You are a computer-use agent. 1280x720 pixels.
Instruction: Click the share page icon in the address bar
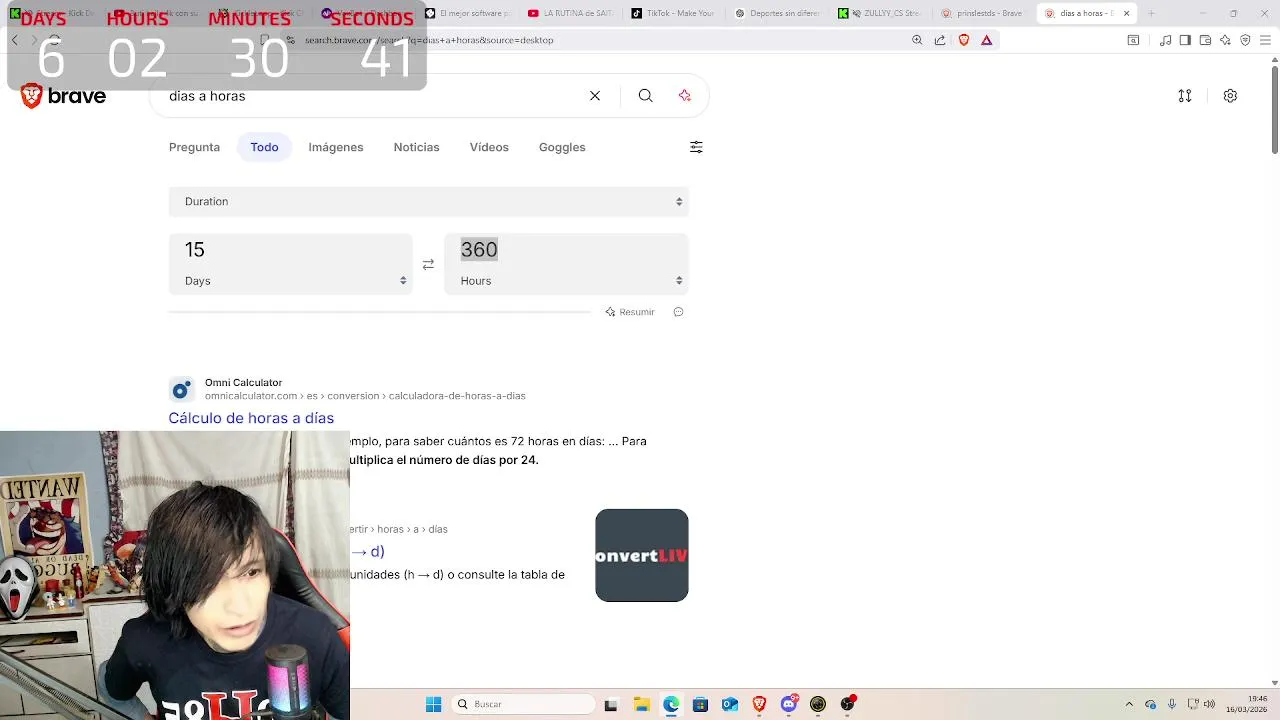940,40
